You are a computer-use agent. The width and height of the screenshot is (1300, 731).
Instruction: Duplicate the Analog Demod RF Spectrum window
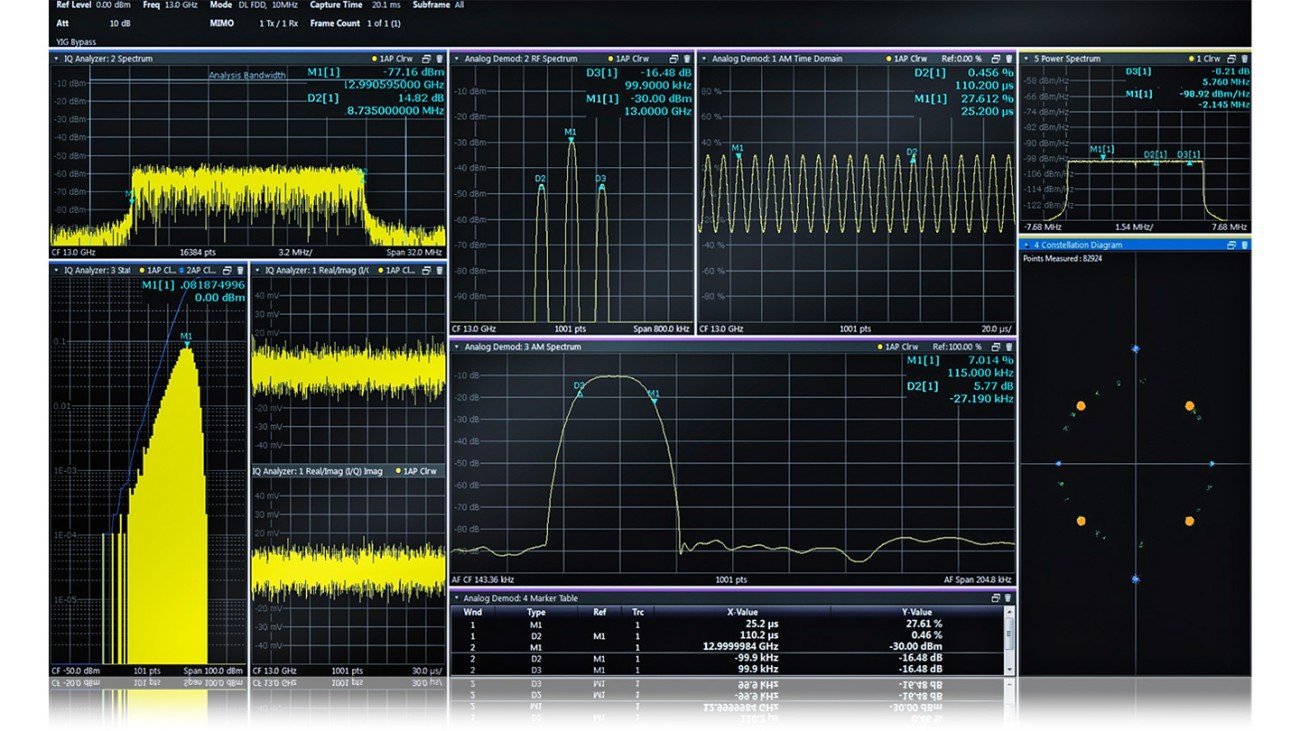[x=674, y=58]
